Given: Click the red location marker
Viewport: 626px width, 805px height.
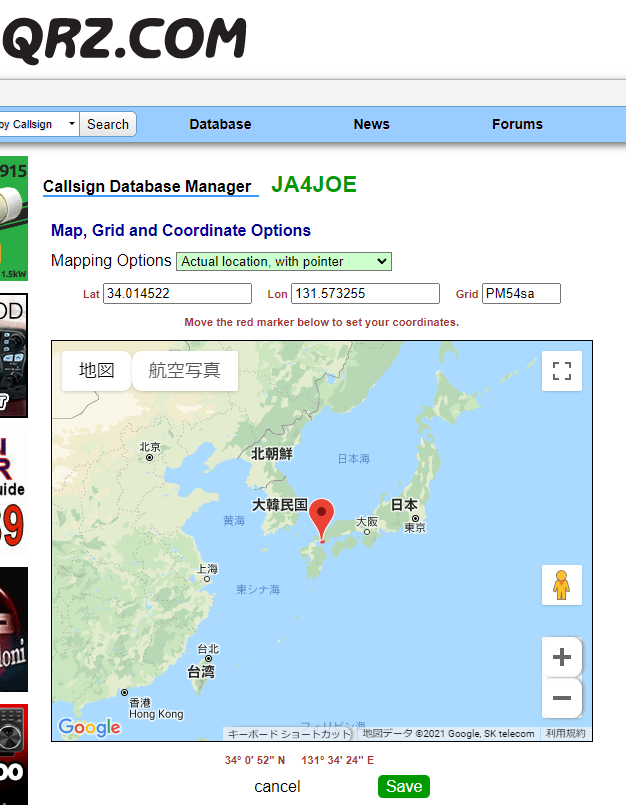Looking at the screenshot, I should pyautogui.click(x=321, y=518).
